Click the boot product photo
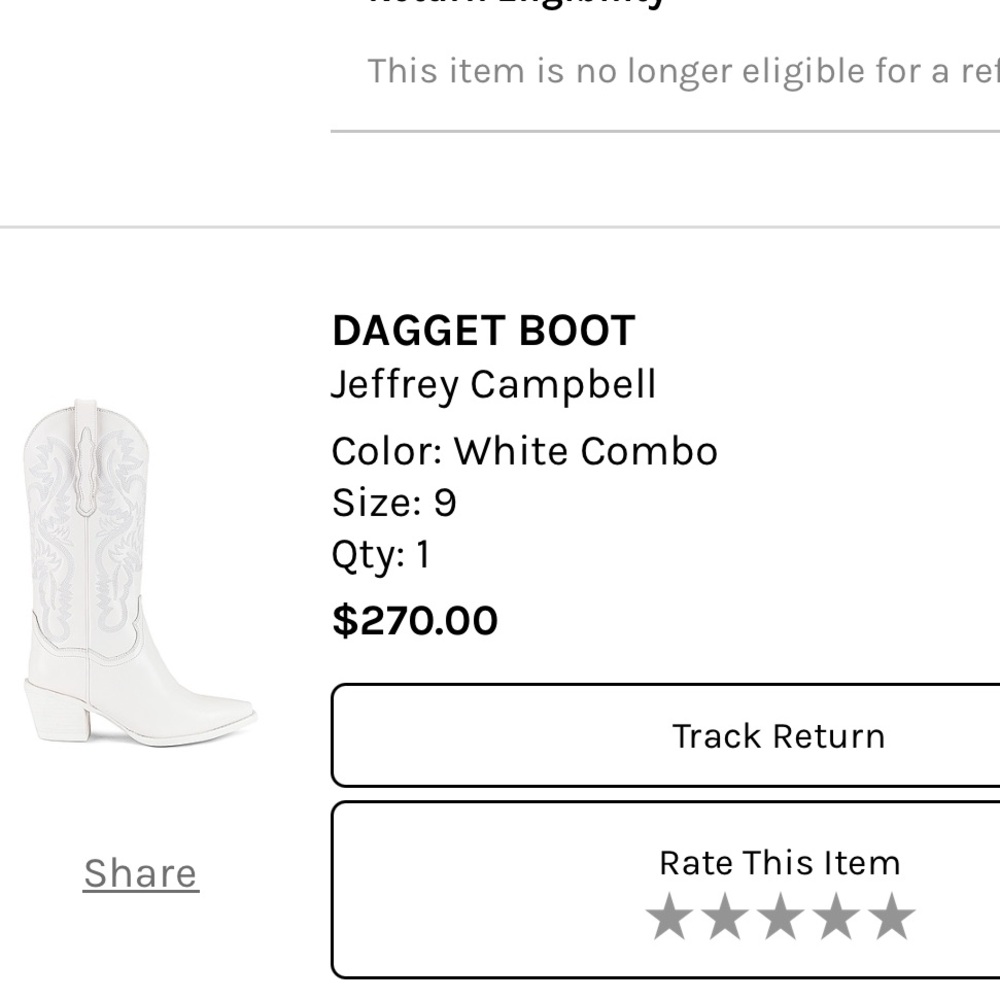 (140, 575)
